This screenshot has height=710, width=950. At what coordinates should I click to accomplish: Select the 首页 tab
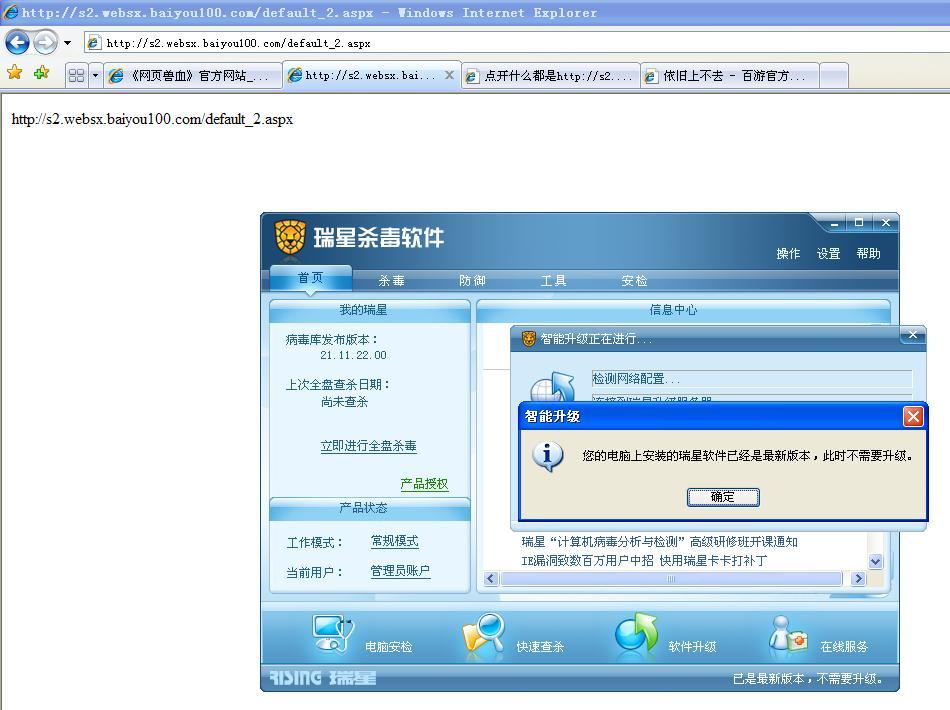(x=311, y=278)
